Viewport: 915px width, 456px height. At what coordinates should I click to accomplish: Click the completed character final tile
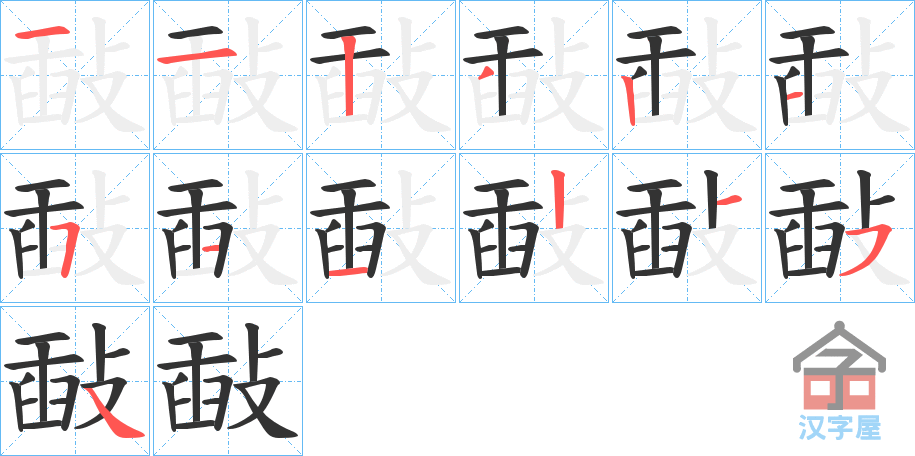pyautogui.click(x=228, y=381)
